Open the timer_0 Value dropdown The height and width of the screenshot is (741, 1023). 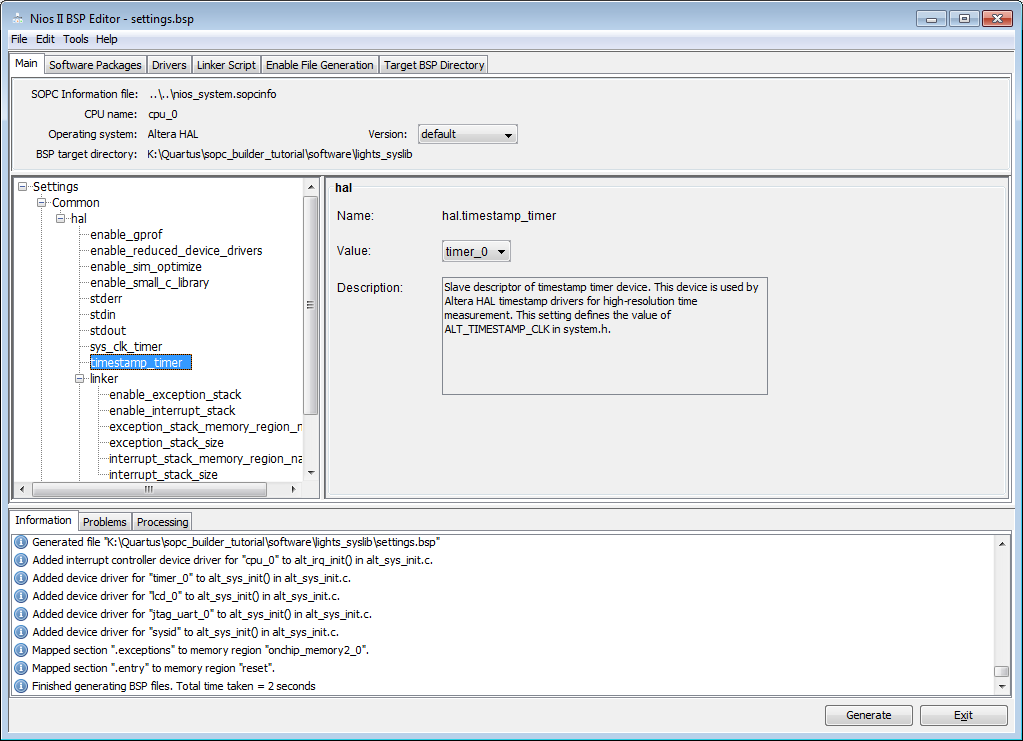pyautogui.click(x=476, y=252)
